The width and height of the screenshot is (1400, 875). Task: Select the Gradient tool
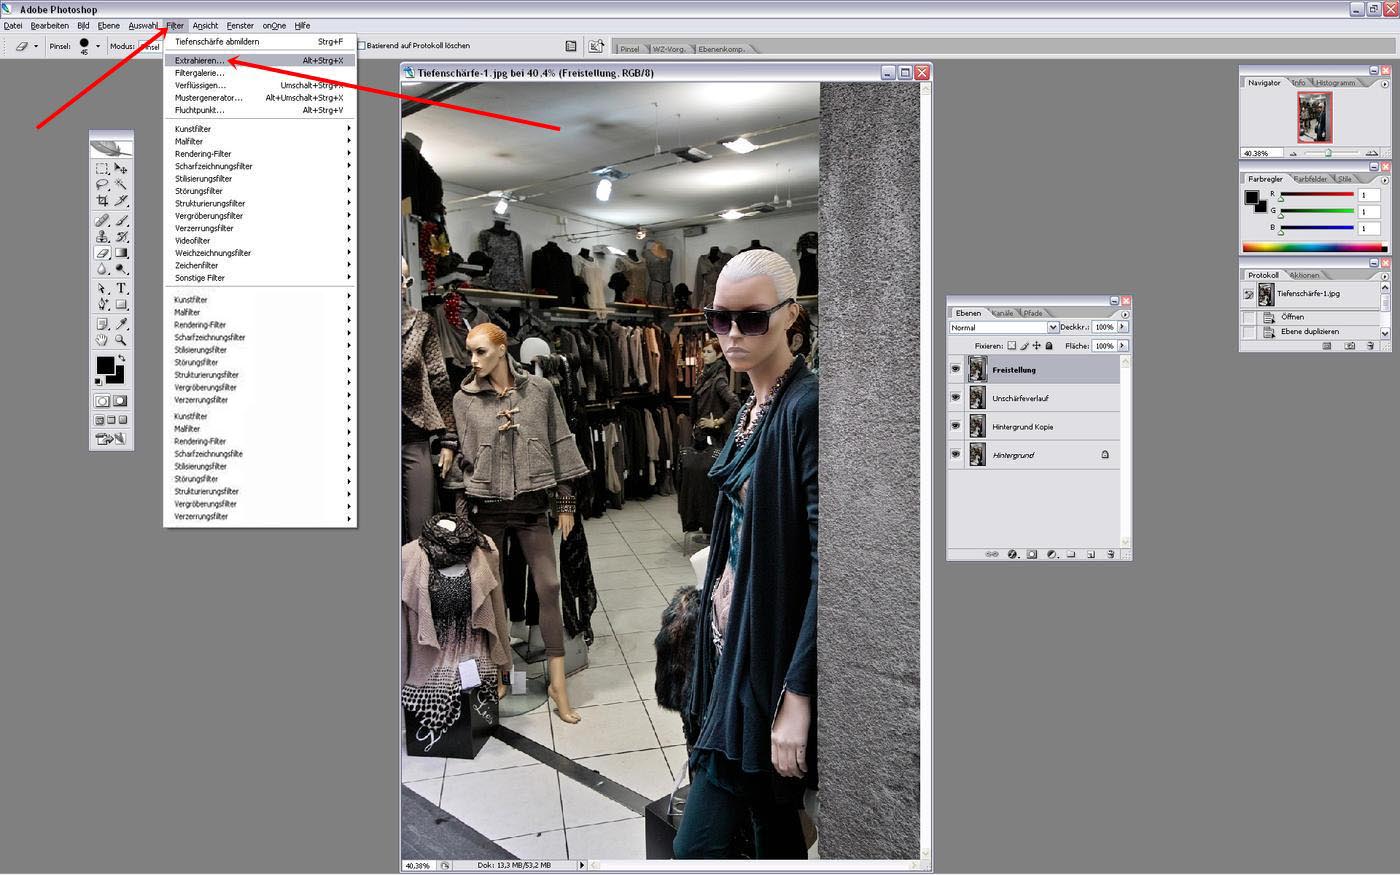[x=121, y=252]
